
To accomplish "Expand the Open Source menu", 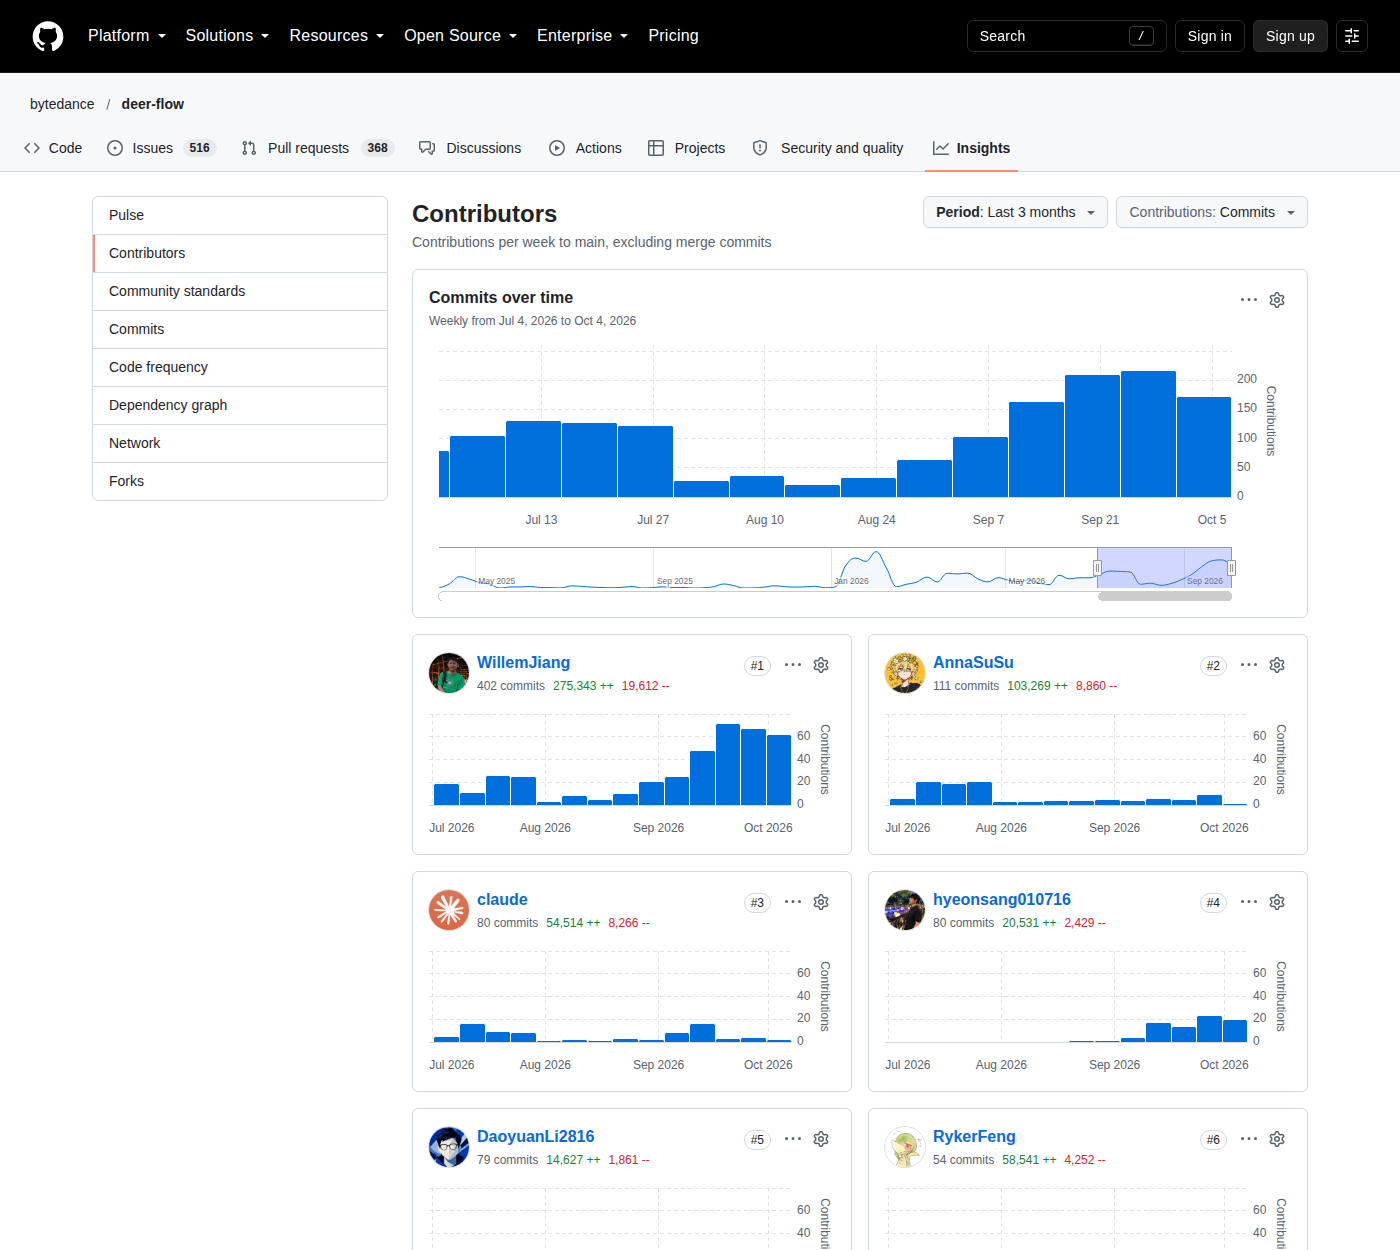I will click(461, 36).
